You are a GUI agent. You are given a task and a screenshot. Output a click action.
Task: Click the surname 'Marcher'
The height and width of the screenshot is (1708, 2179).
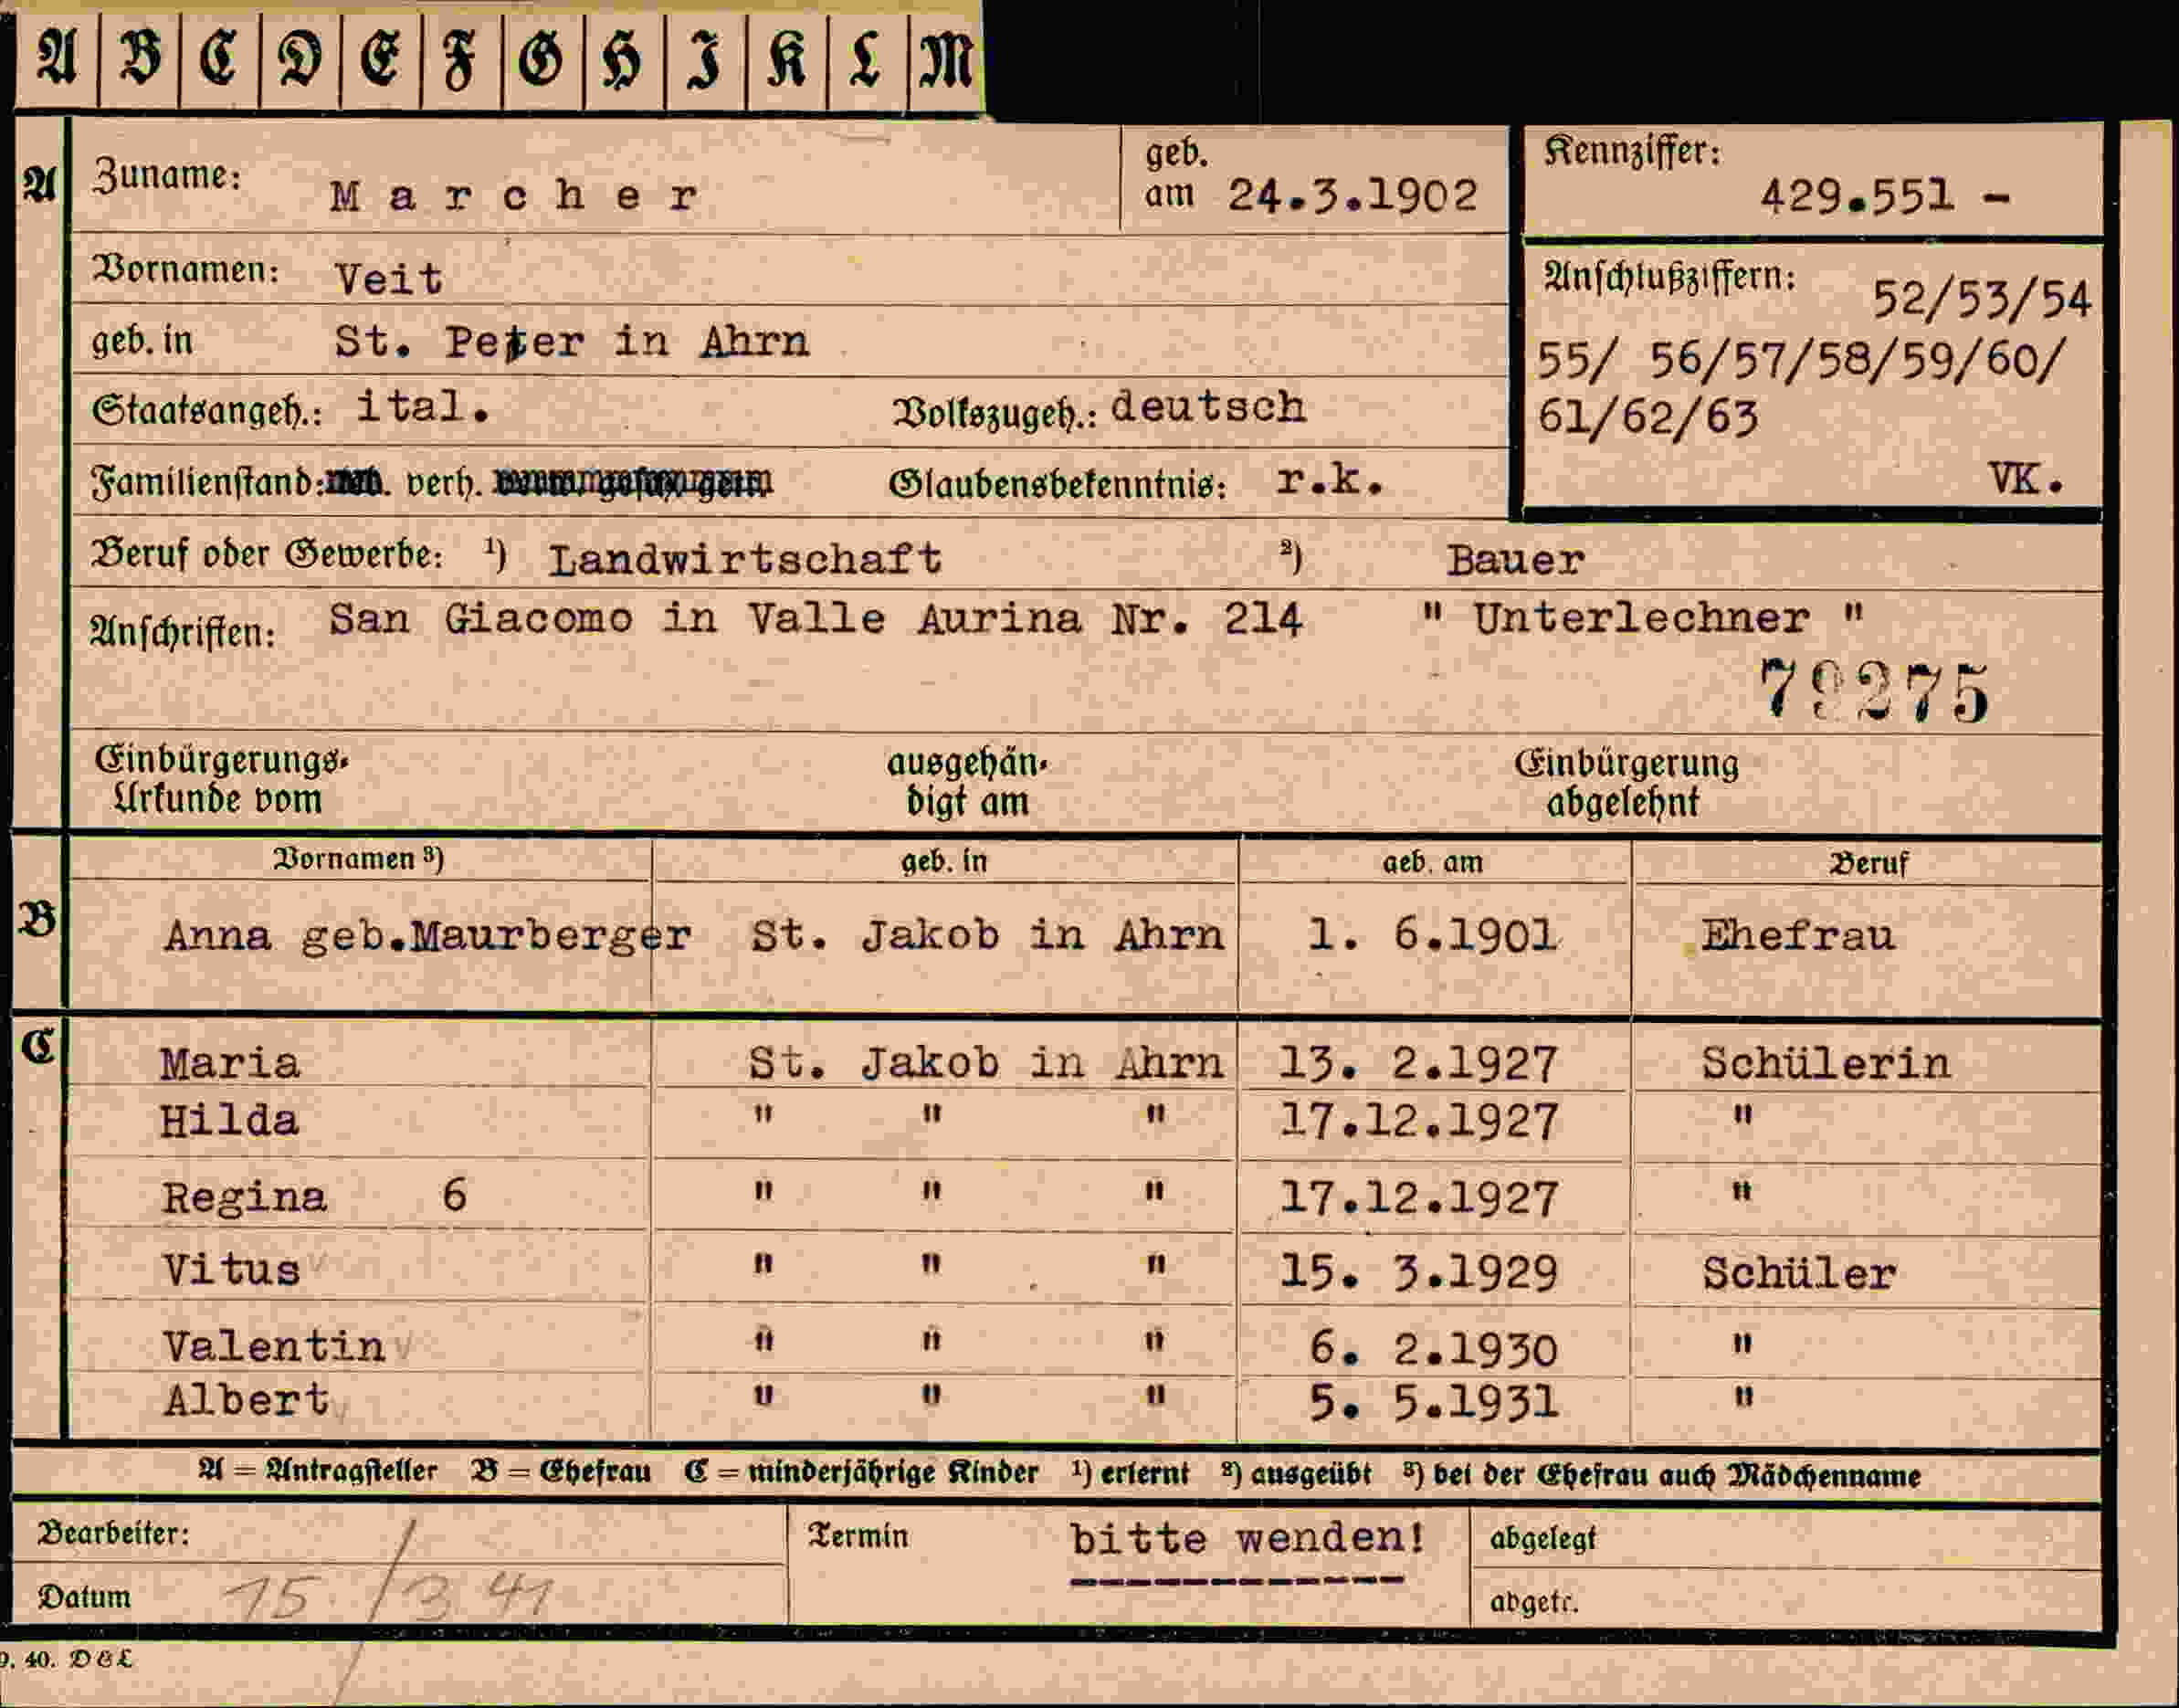click(513, 196)
